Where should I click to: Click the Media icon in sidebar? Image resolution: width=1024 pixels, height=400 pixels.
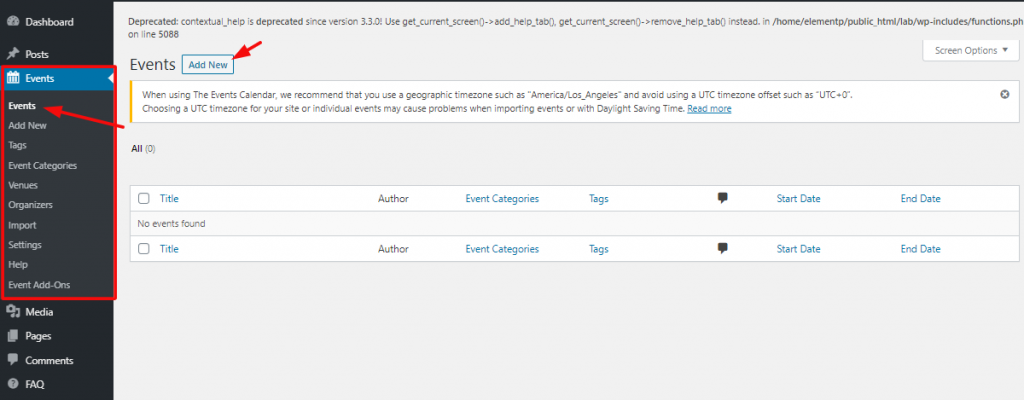tap(12, 312)
